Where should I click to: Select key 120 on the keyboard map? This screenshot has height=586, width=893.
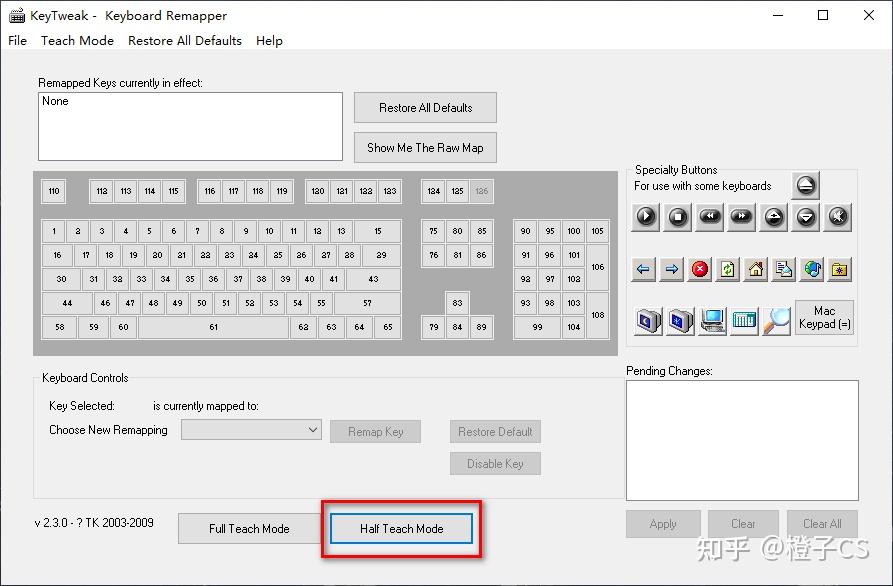(x=318, y=191)
